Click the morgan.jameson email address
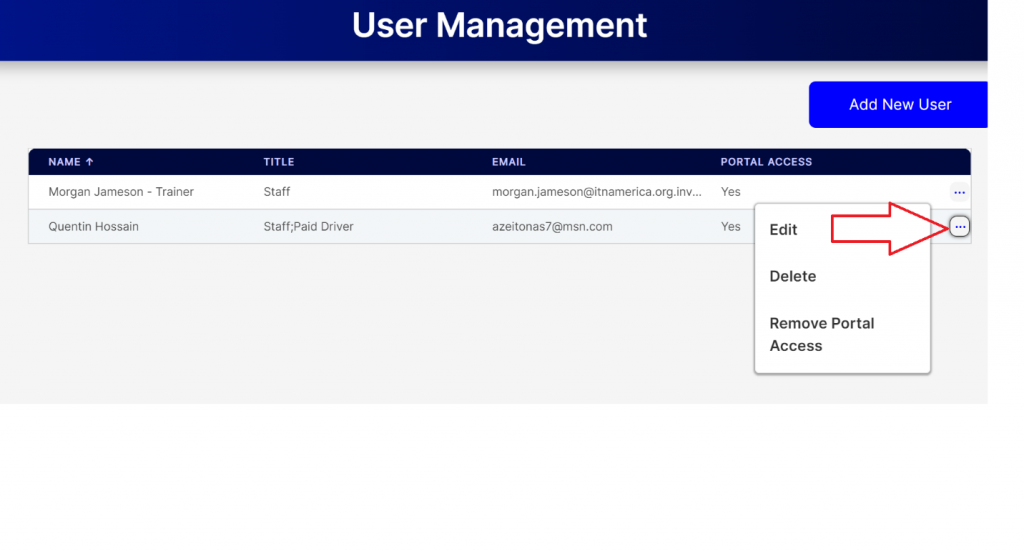The width and height of the screenshot is (1024, 551). point(597,192)
